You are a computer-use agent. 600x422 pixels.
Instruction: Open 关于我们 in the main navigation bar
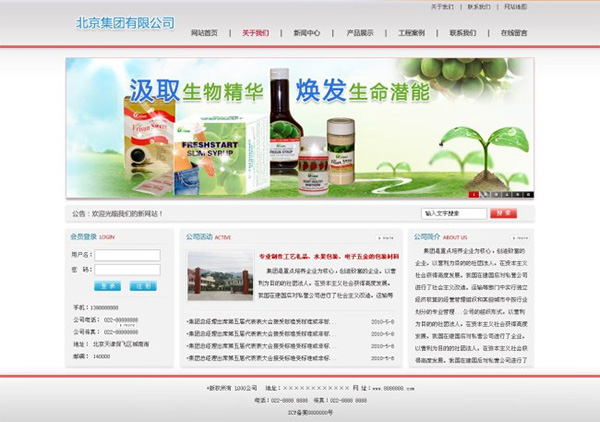click(256, 33)
